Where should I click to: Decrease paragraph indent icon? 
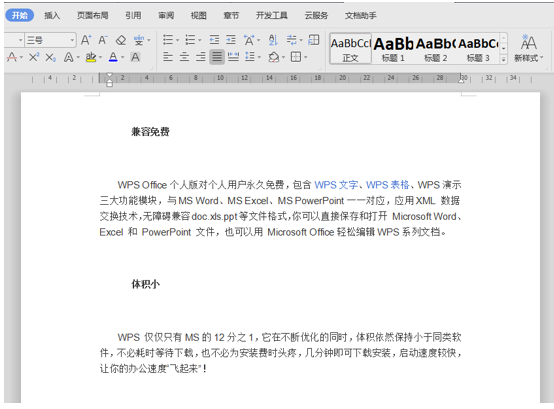tap(214, 40)
